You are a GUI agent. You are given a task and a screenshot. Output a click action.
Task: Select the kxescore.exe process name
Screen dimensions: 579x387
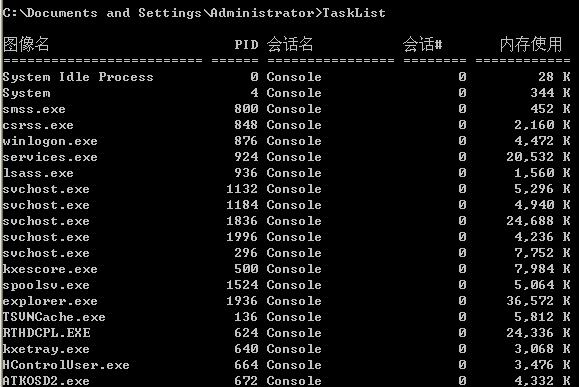(x=50, y=269)
